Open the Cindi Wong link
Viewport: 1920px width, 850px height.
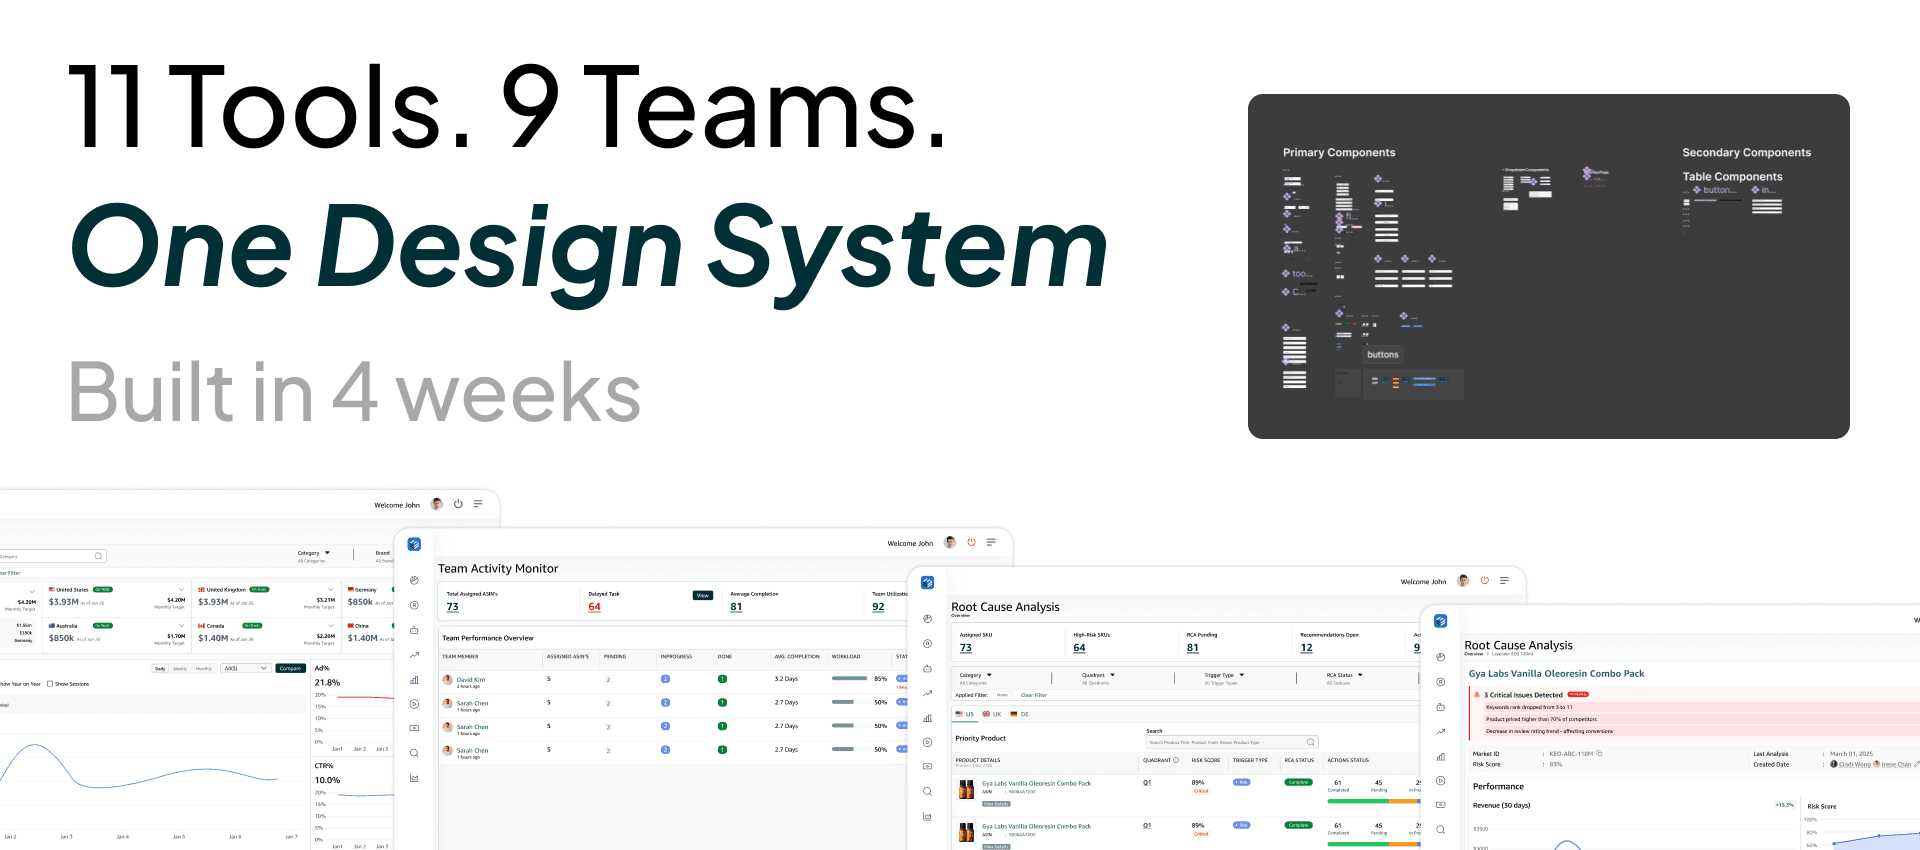click(1855, 764)
